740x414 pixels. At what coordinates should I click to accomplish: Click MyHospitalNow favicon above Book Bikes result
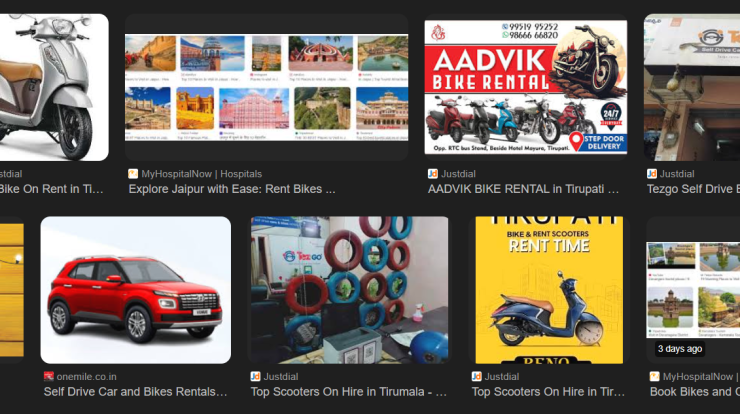655,376
